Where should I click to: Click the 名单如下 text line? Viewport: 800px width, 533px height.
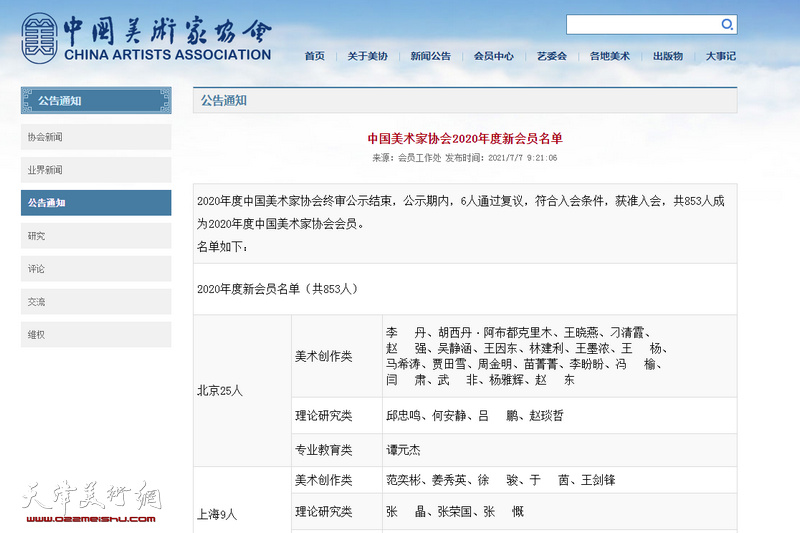click(223, 247)
